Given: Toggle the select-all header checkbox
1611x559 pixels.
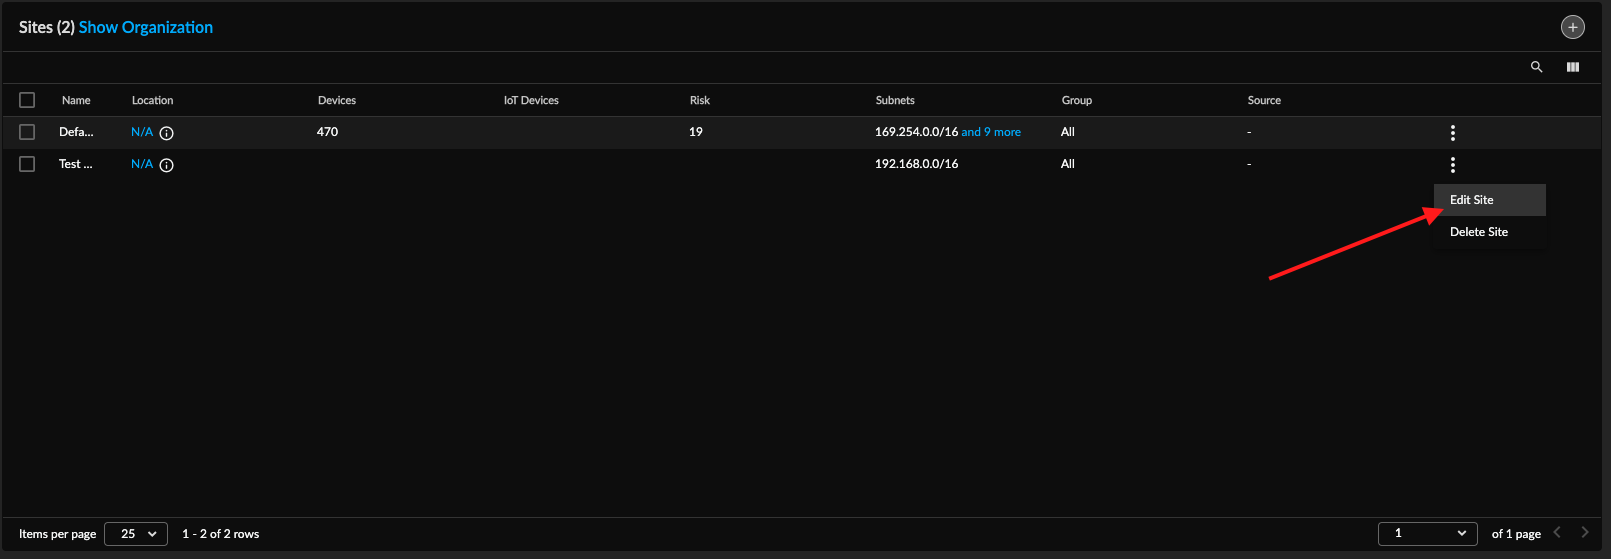Looking at the screenshot, I should point(27,100).
